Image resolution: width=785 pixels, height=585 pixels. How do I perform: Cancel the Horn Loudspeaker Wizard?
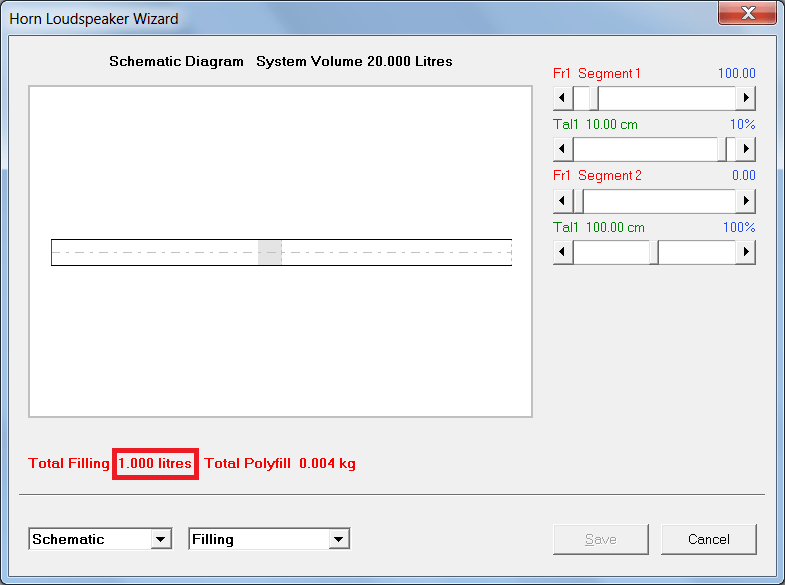(708, 539)
